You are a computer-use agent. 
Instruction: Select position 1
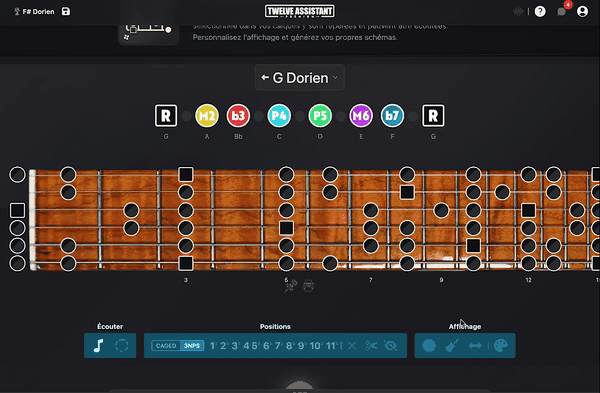pos(213,346)
